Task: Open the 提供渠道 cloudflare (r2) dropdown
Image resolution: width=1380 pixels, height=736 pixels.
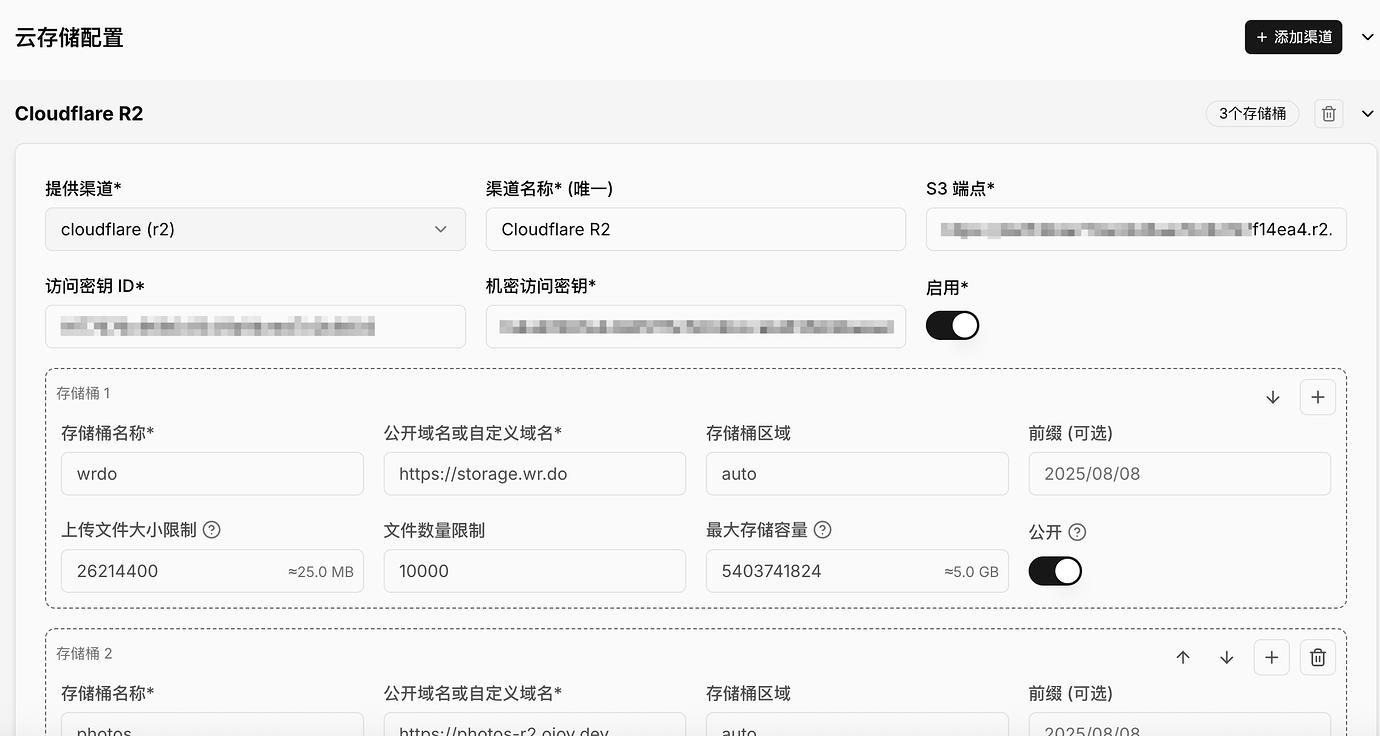Action: (255, 229)
